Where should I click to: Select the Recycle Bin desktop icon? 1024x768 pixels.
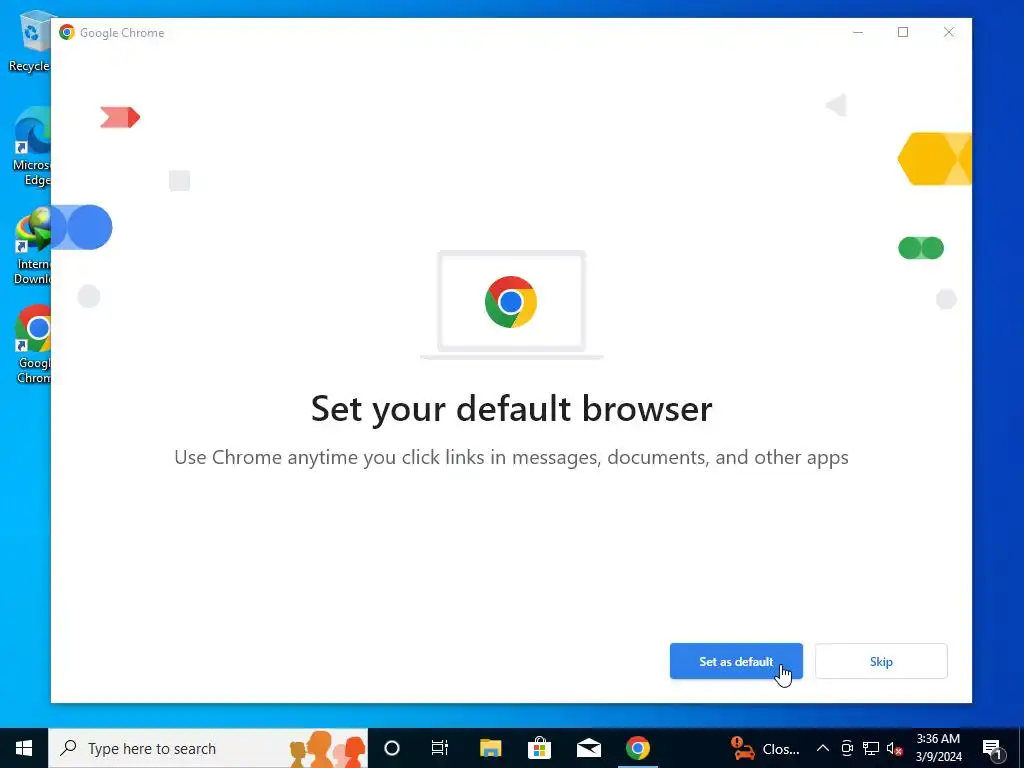click(30, 42)
